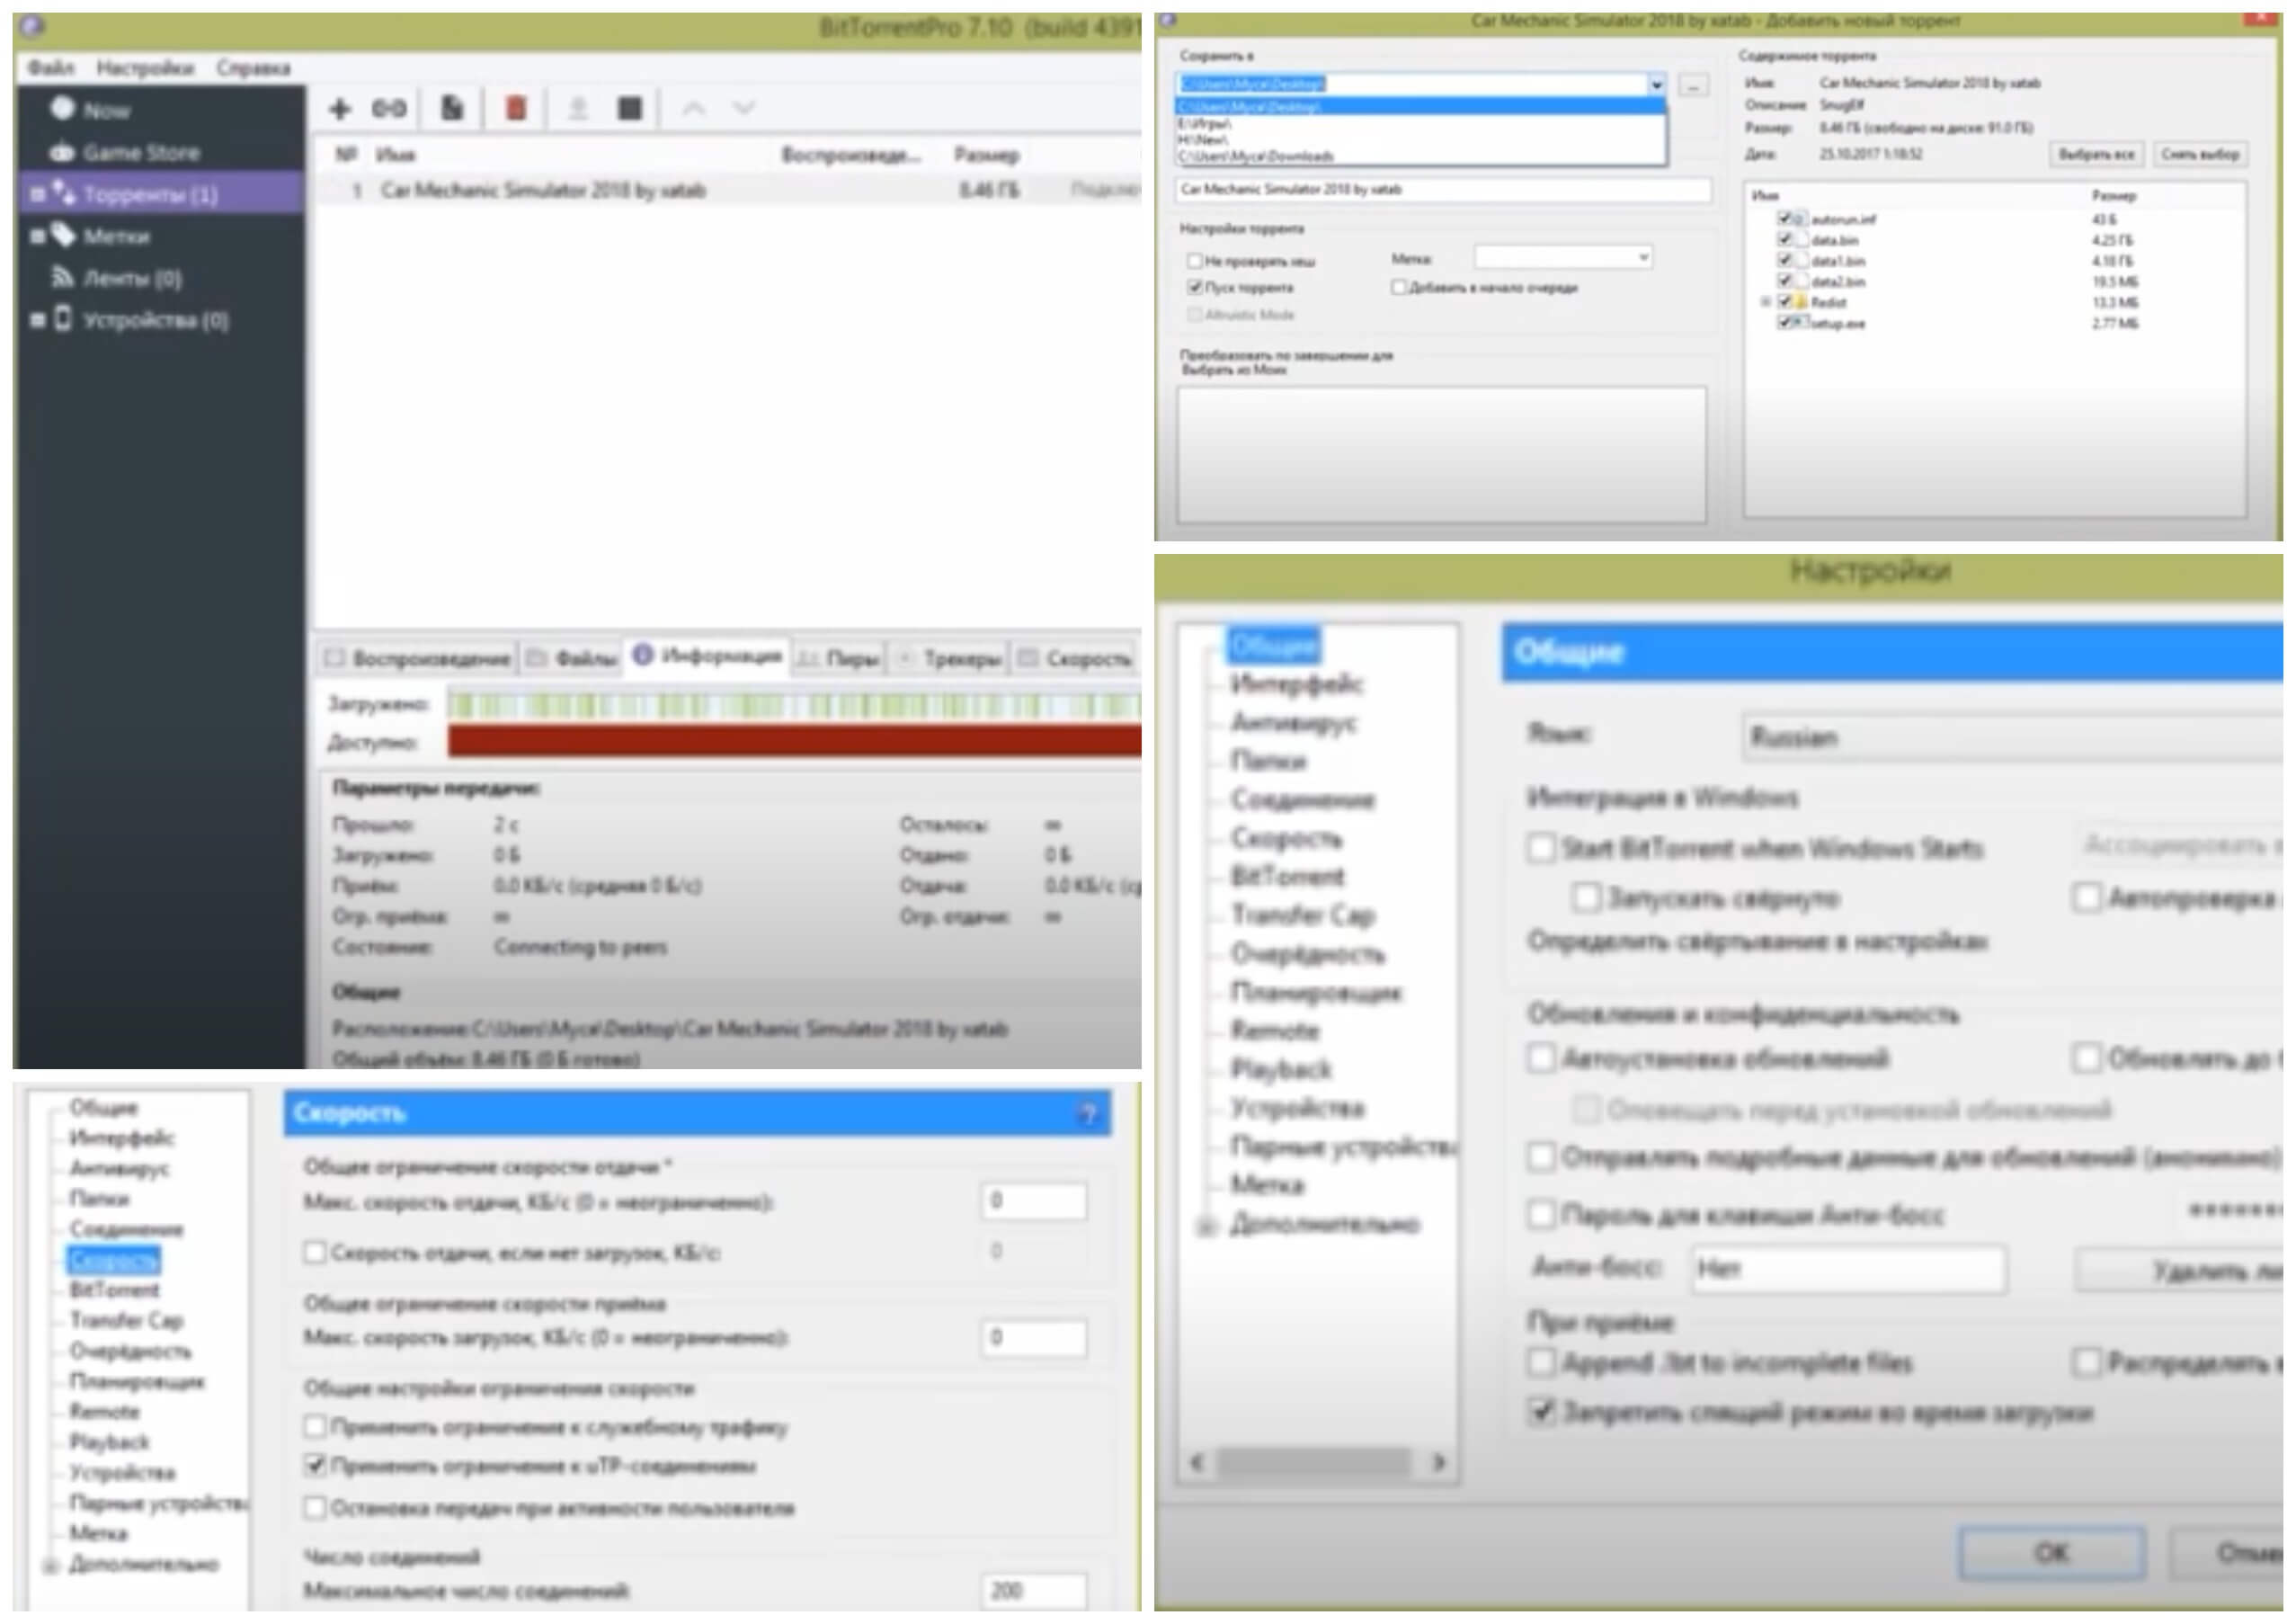The width and height of the screenshot is (2296, 1624).
Task: Click the Start Torrent arrow icon
Action: pos(578,108)
